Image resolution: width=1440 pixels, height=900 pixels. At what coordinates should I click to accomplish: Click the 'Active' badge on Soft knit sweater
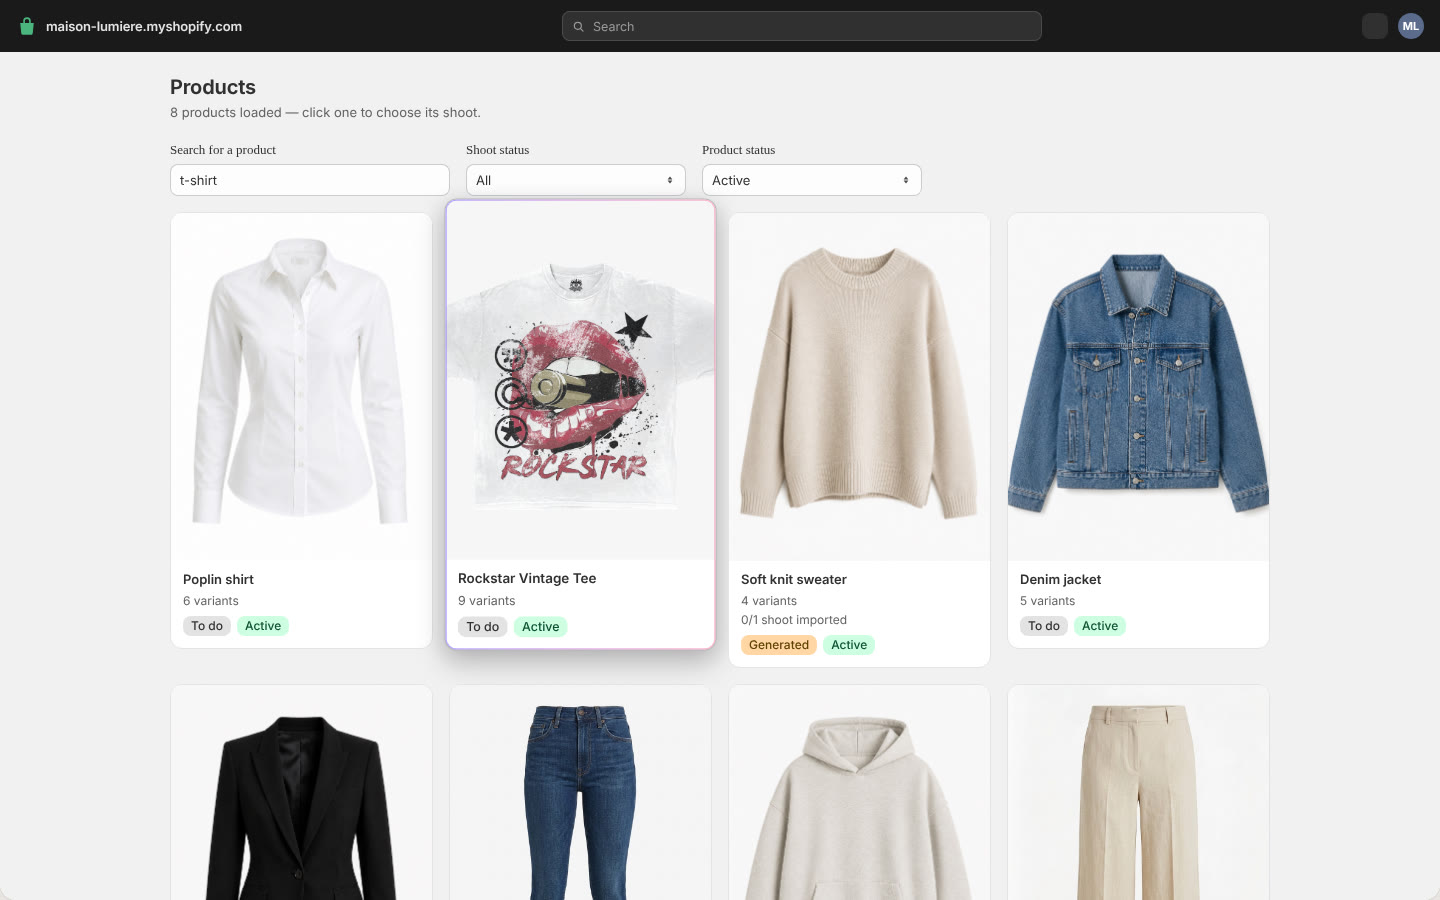click(x=849, y=645)
